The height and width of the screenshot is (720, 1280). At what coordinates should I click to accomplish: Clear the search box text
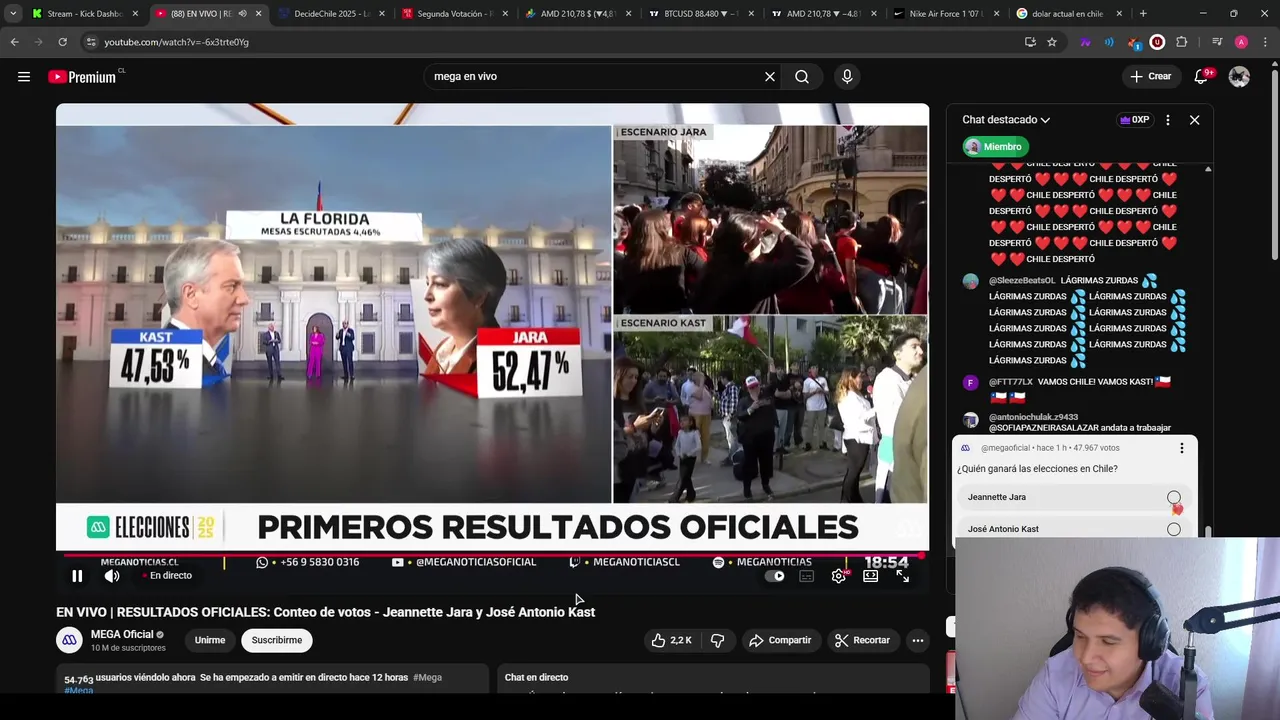[x=770, y=76]
